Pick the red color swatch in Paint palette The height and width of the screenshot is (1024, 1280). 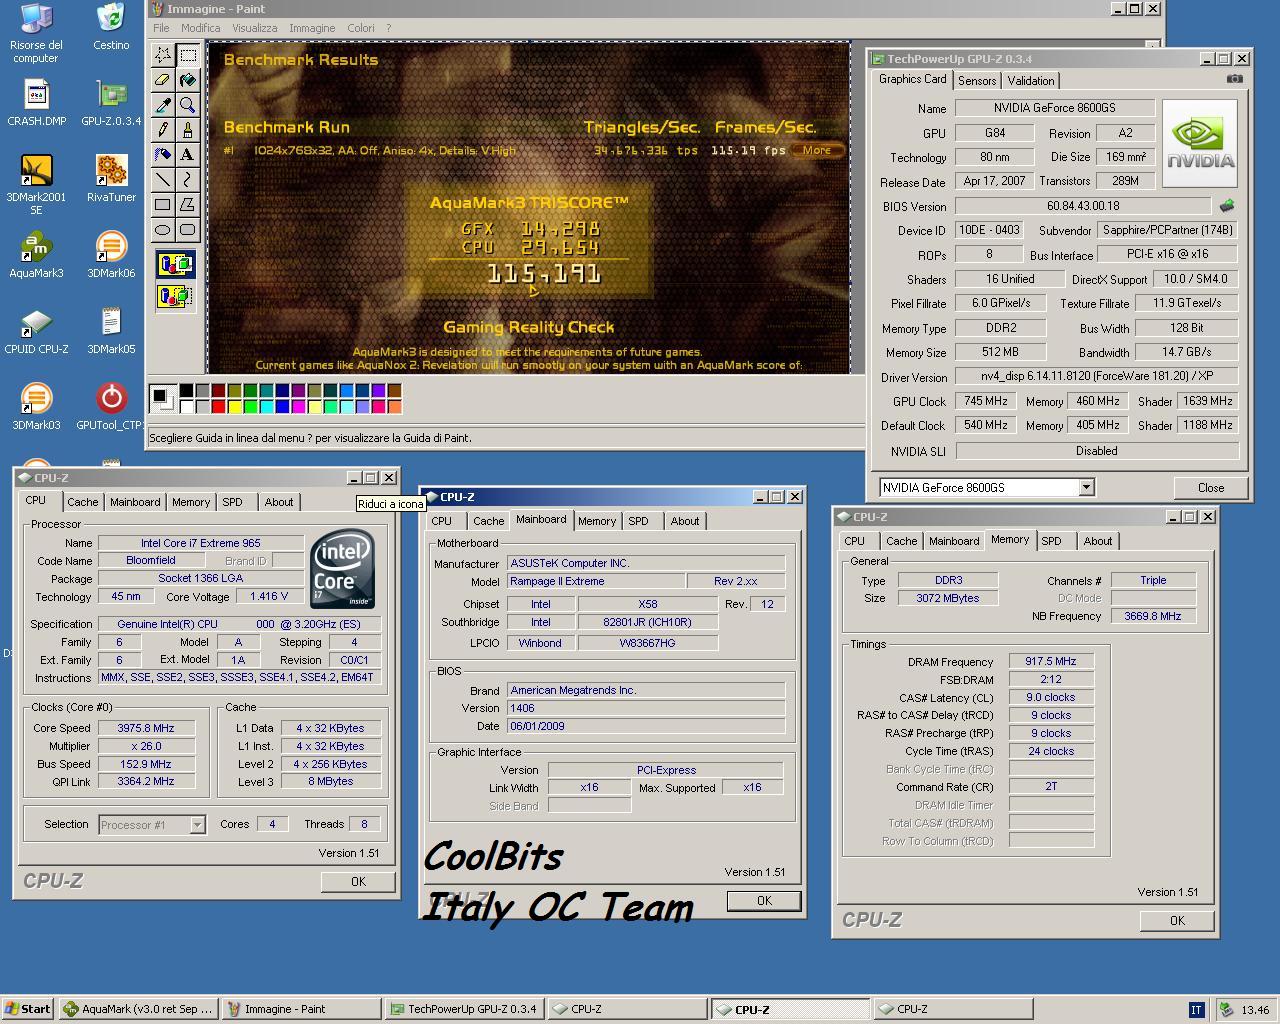pyautogui.click(x=218, y=406)
